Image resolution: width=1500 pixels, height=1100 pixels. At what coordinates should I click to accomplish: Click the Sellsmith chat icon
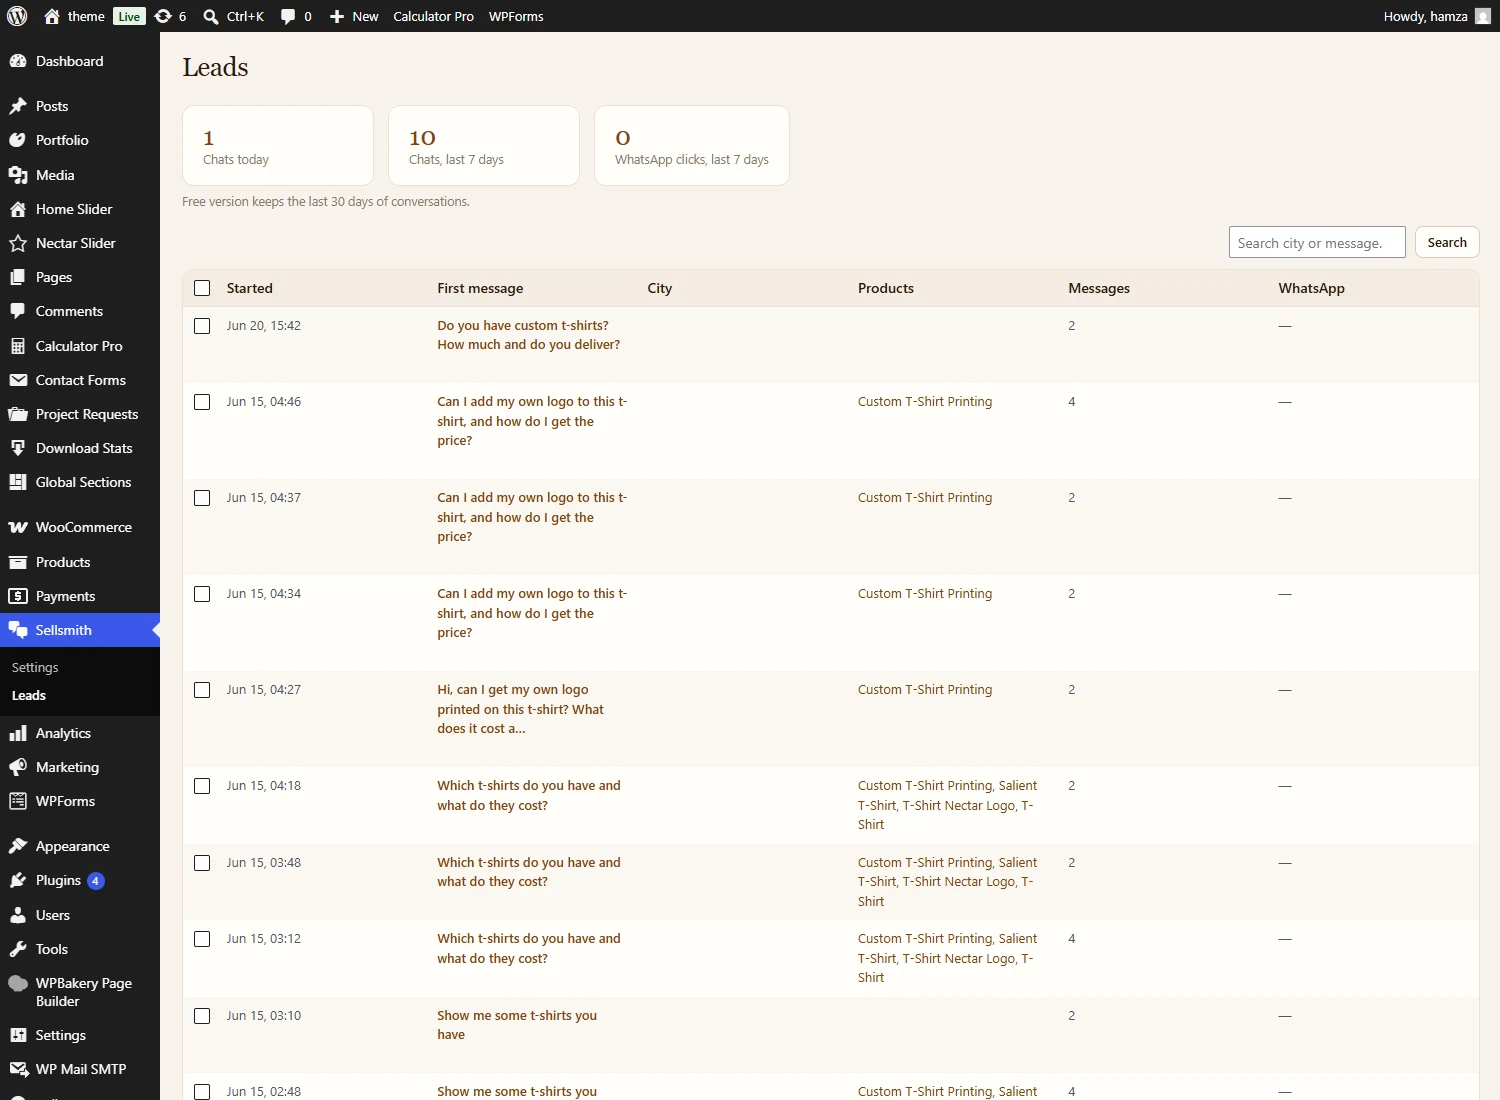pyautogui.click(x=18, y=630)
